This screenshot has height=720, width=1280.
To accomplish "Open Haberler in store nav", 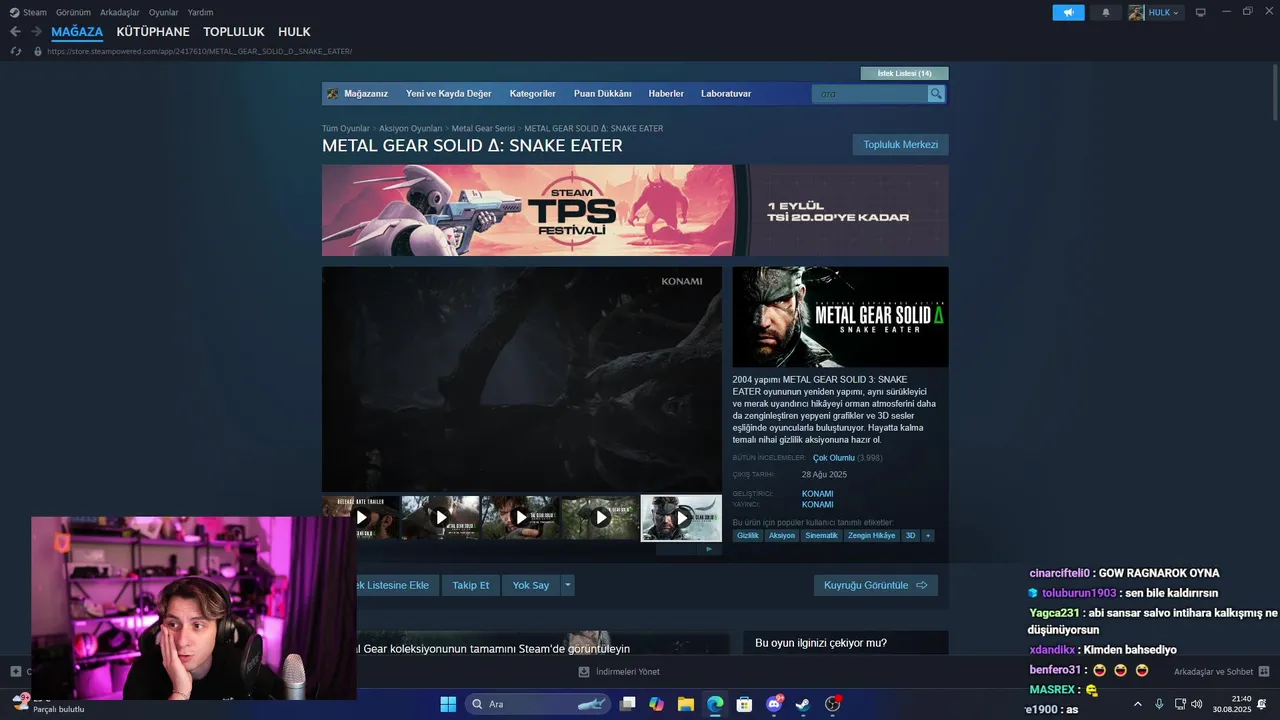I will click(666, 94).
